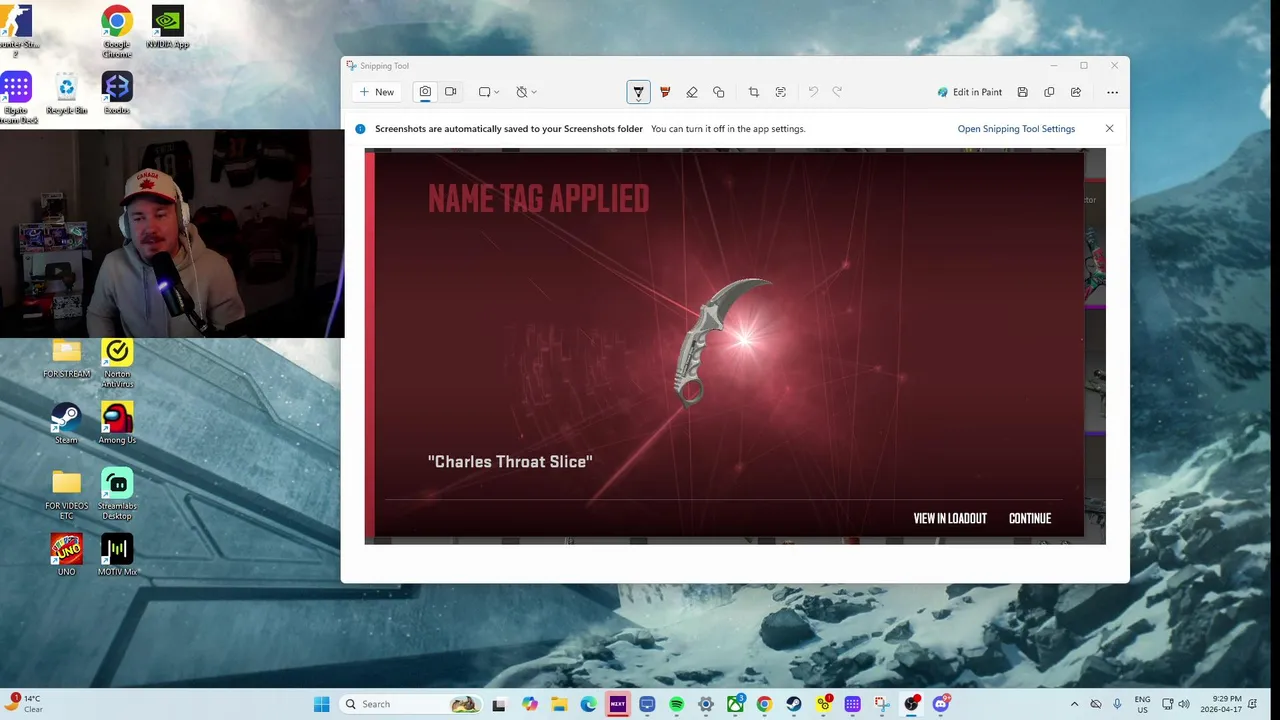This screenshot has width=1280, height=720.
Task: Click the NAME TAG APPLIED heading
Action: (538, 199)
